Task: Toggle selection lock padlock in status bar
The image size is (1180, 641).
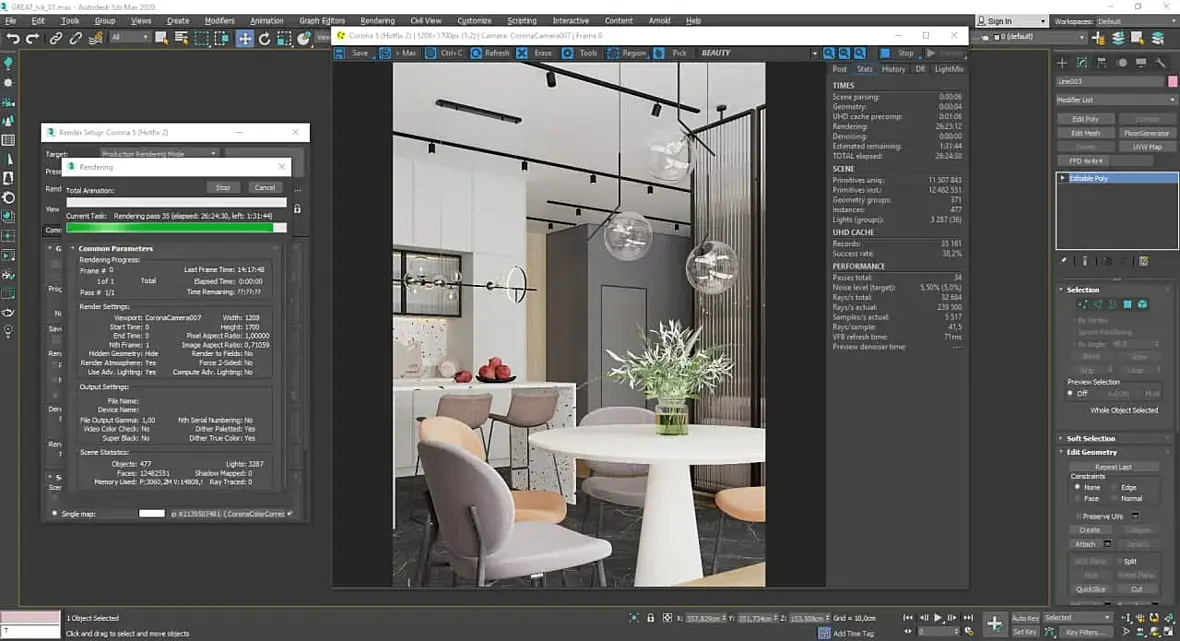Action: (651, 618)
